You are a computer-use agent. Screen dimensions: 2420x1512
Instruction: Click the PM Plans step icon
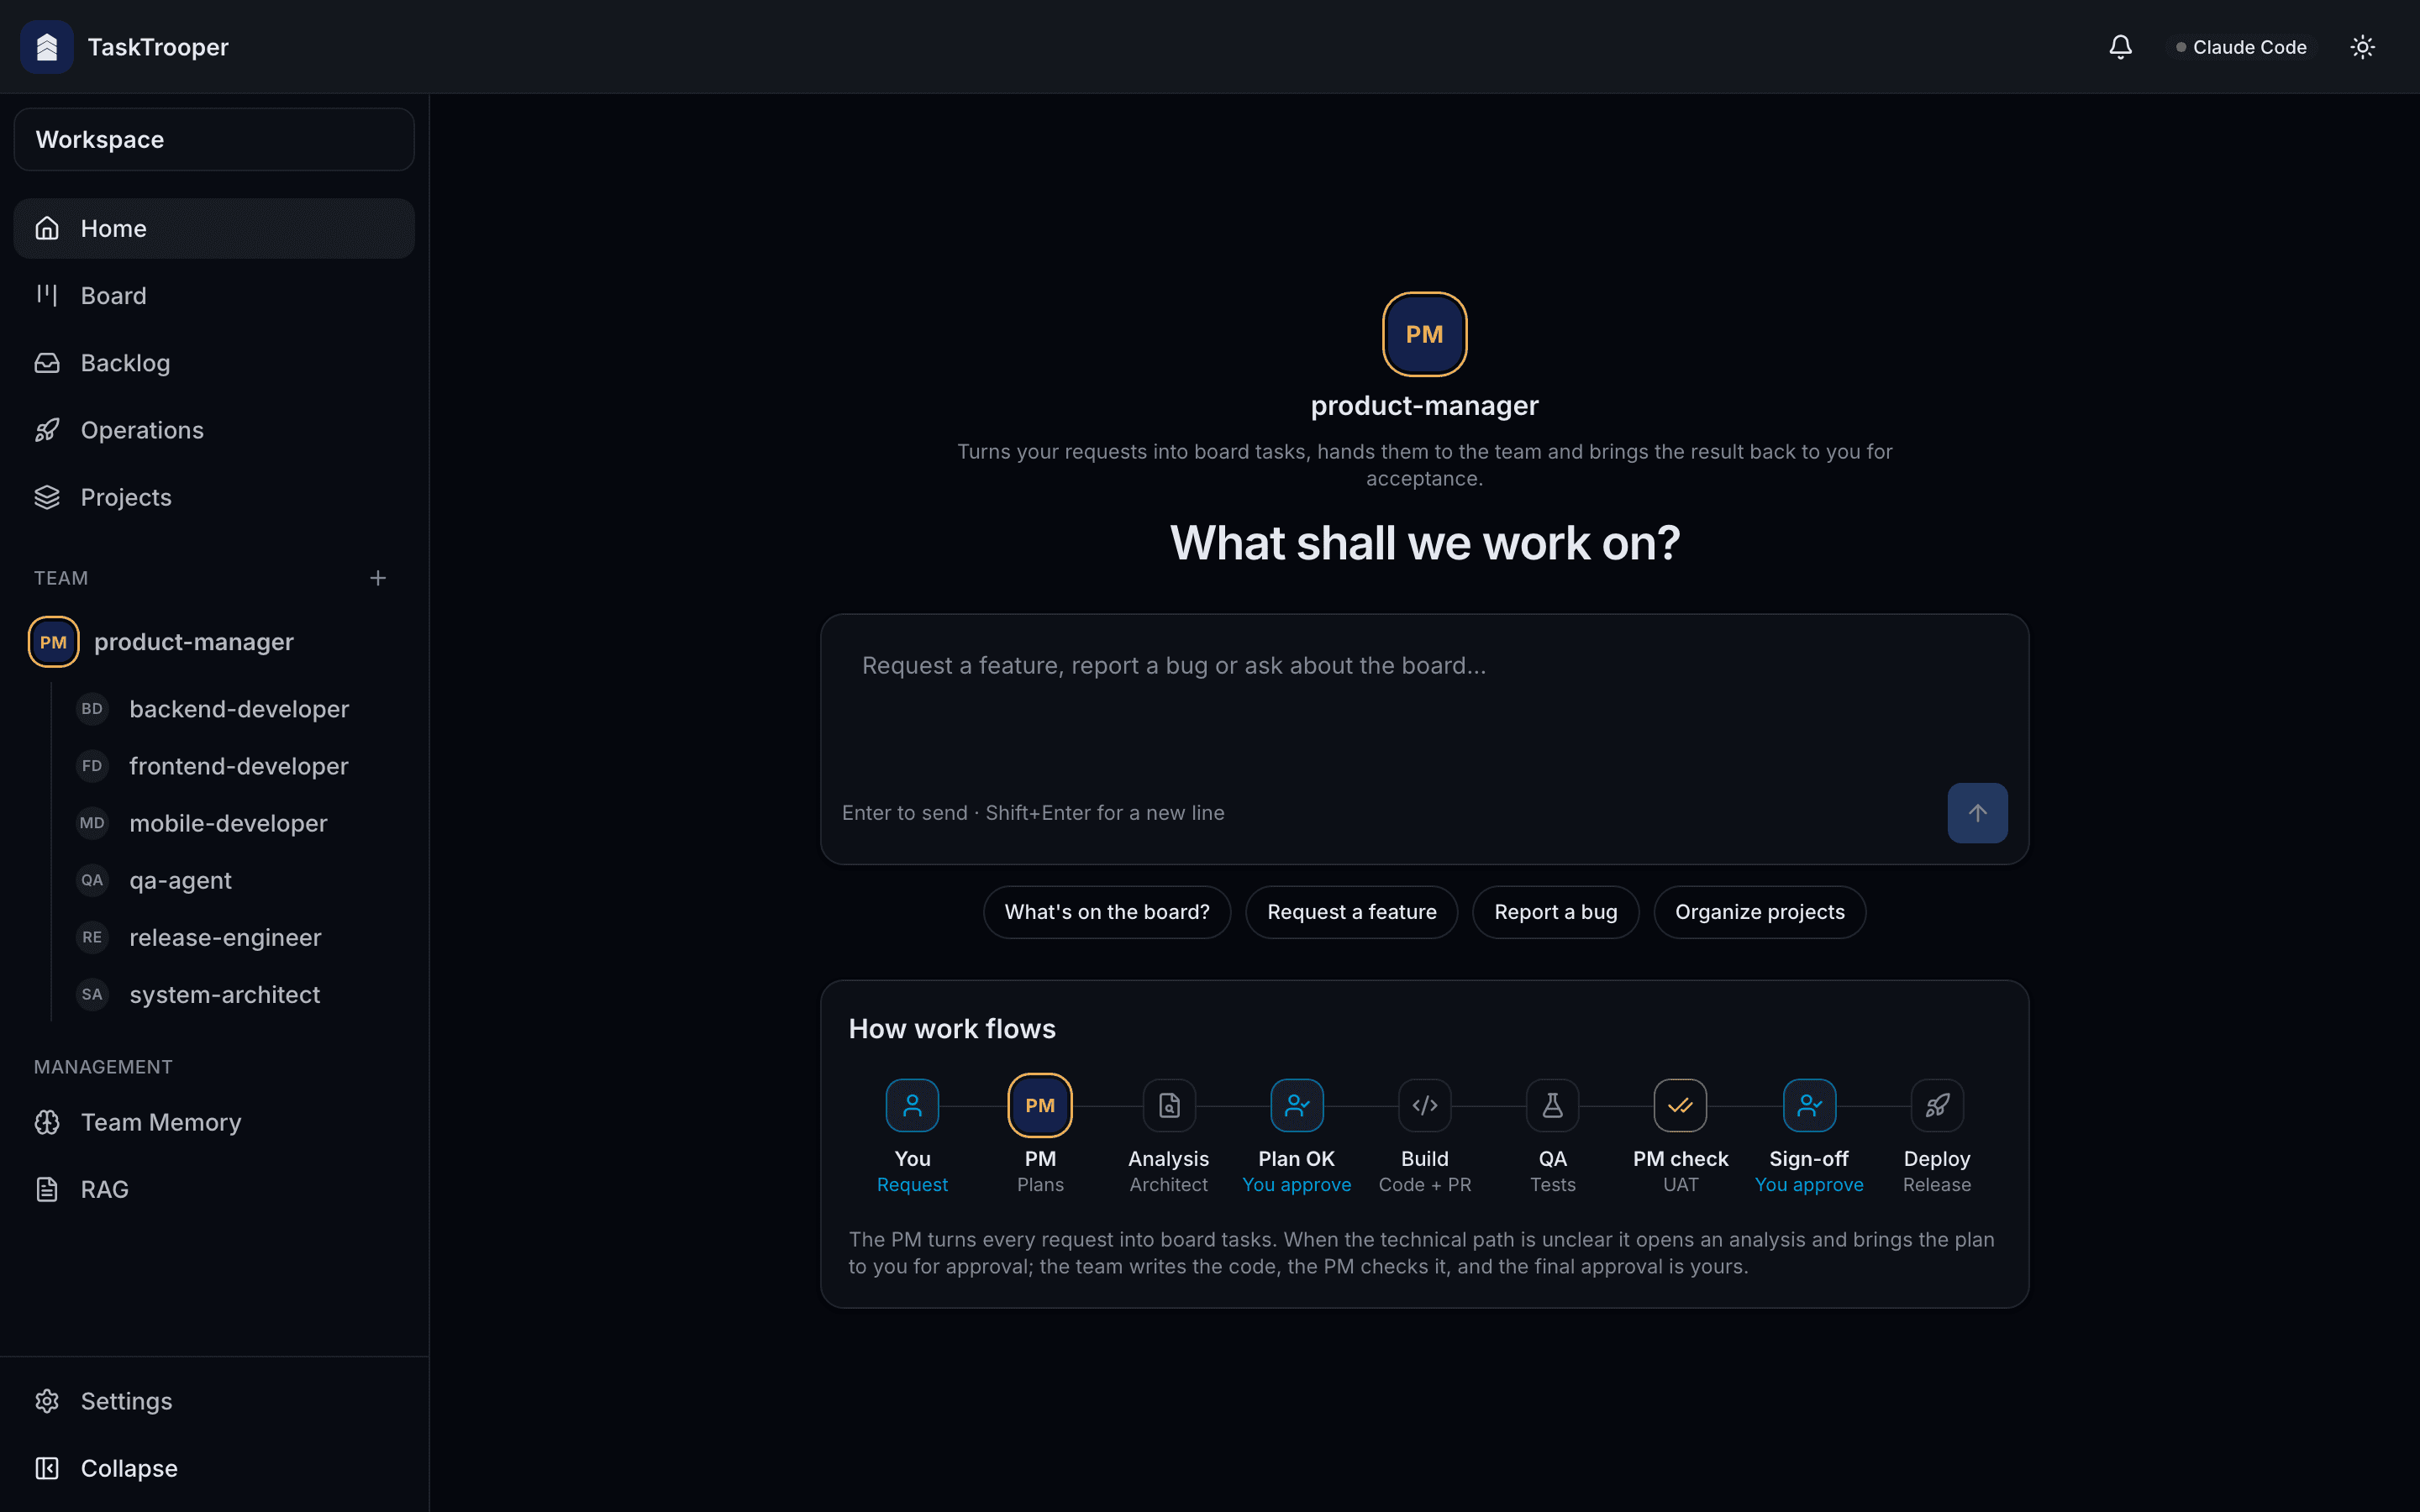tap(1040, 1105)
